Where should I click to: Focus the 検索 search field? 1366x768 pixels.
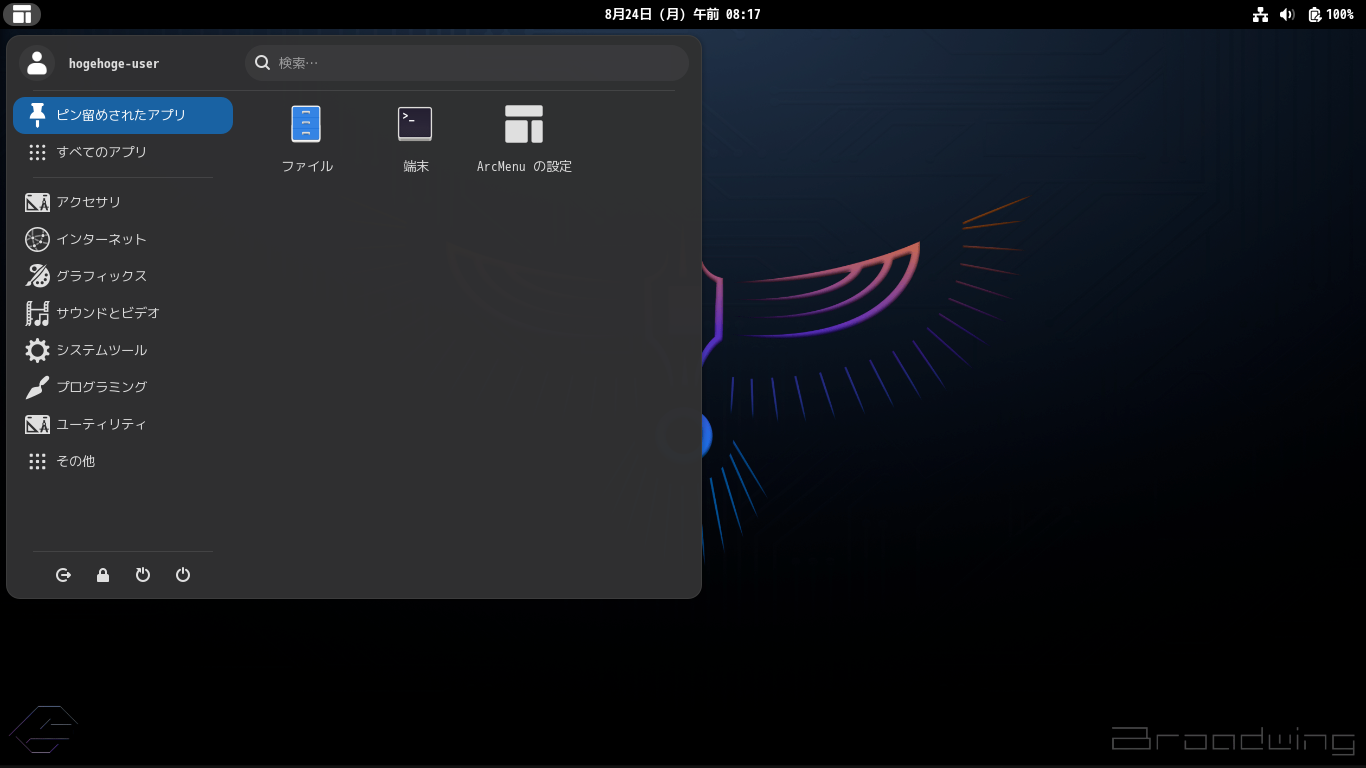467,63
